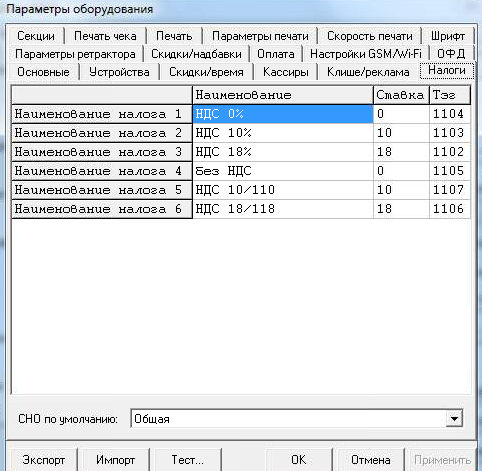Viewport: 482px width, 471px height.
Task: Open the Секции tab
Action: tap(36, 36)
